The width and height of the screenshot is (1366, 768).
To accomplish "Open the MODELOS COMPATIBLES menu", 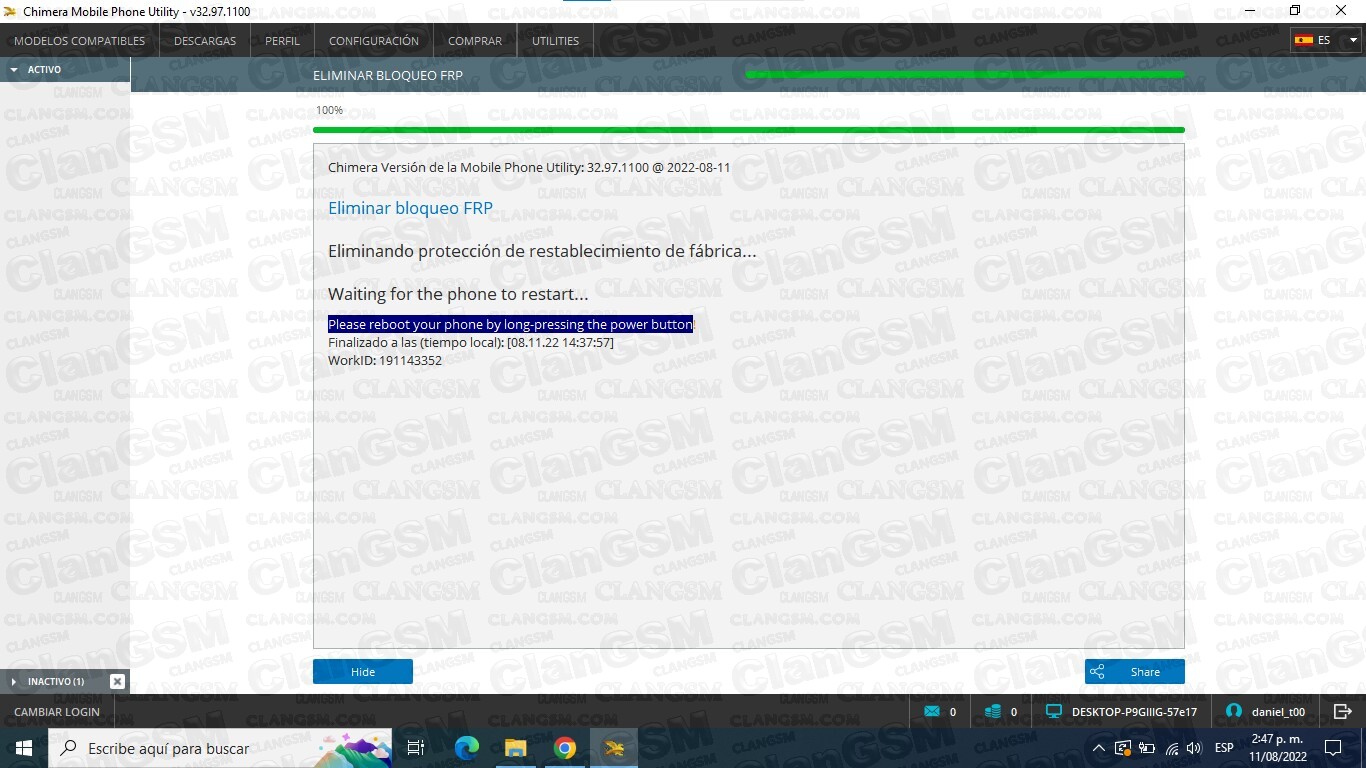I will (79, 41).
